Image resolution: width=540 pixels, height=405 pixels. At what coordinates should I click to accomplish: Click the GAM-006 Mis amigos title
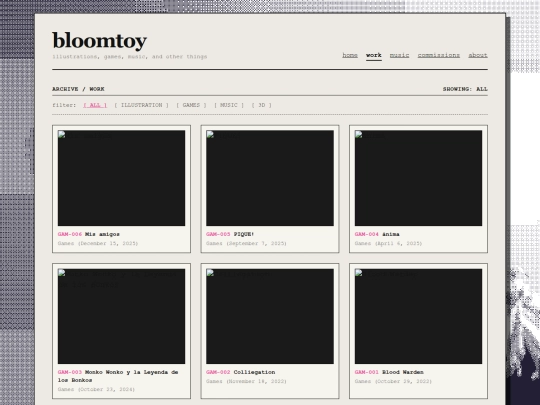tap(89, 234)
